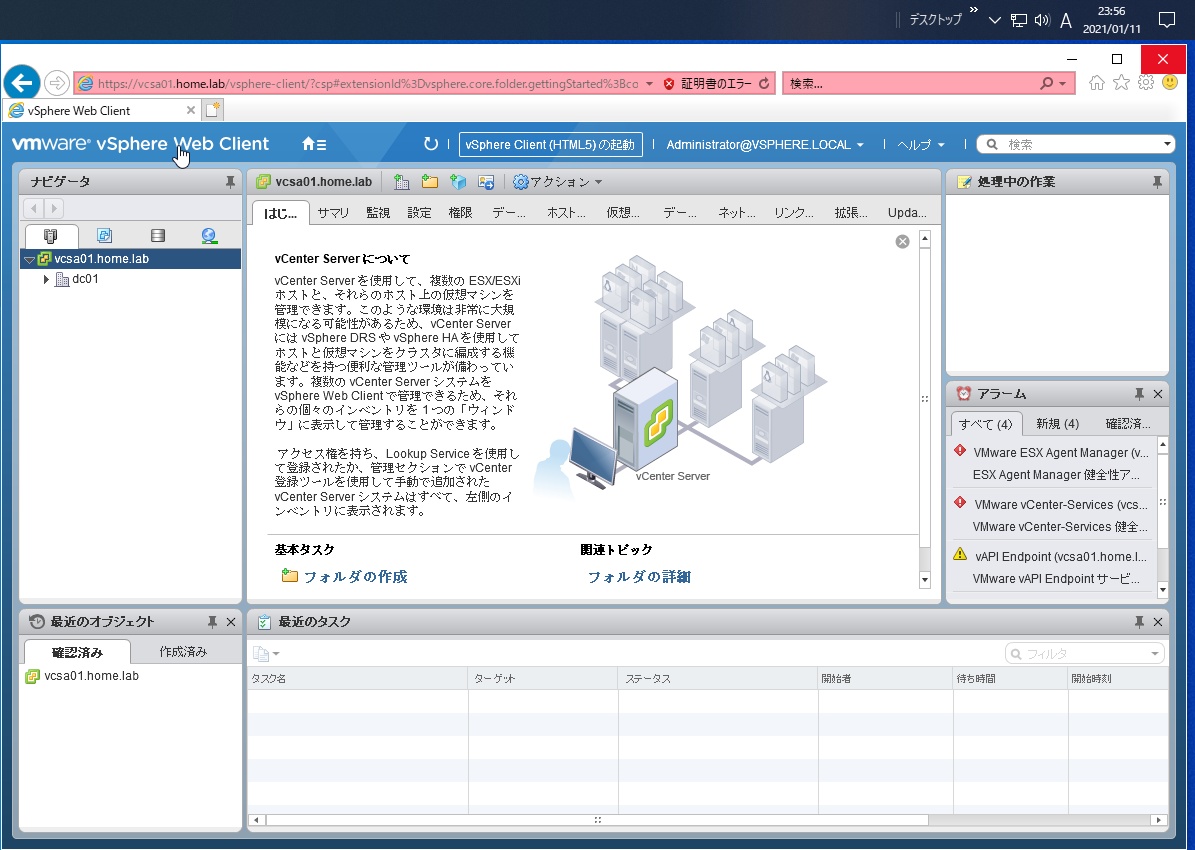1195x850 pixels.
Task: Open browser home page icon
Action: [1097, 83]
